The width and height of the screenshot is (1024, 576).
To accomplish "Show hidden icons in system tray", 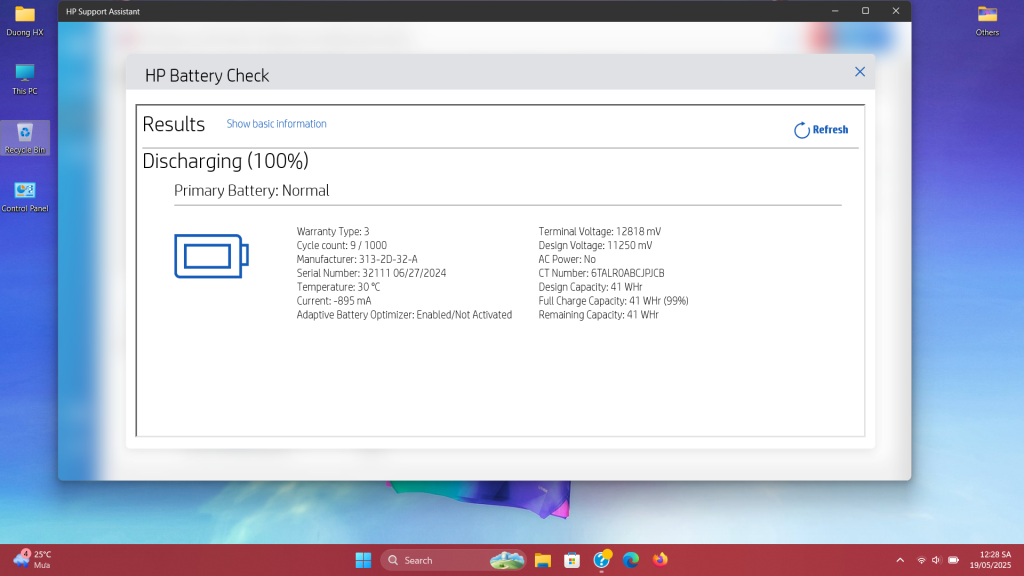I will (x=900, y=560).
